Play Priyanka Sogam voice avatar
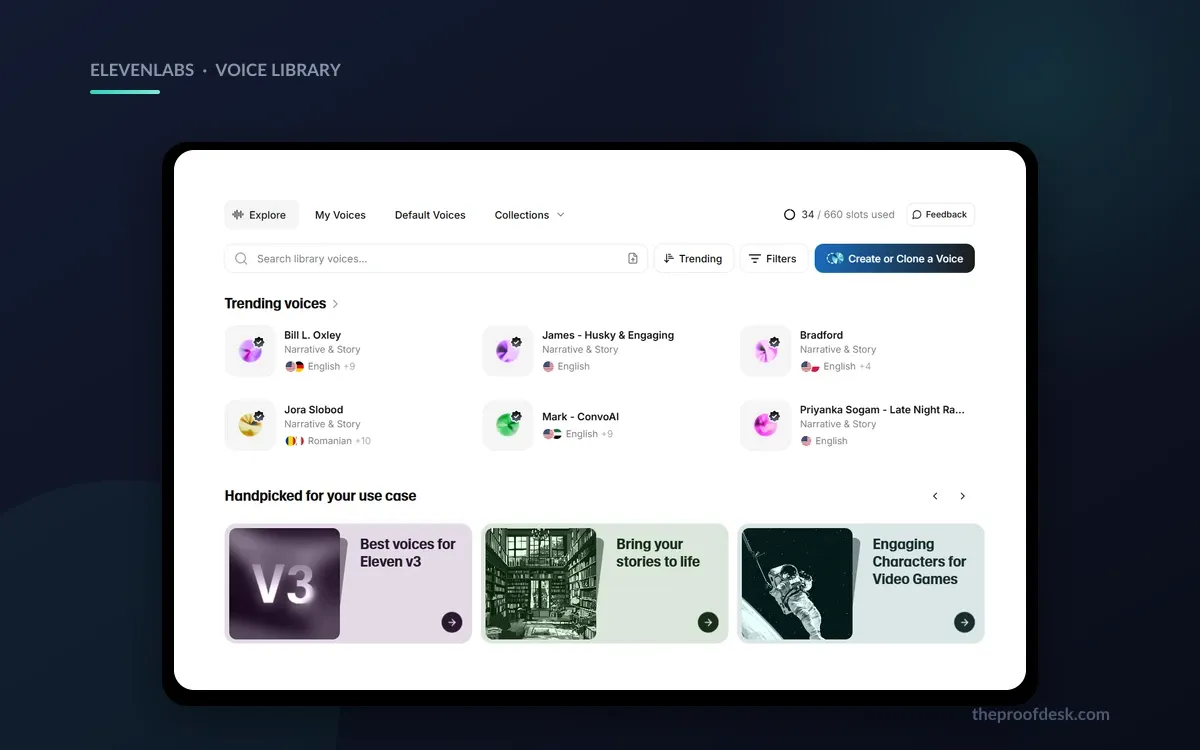Screen dimensions: 1200x750 tap(766, 425)
